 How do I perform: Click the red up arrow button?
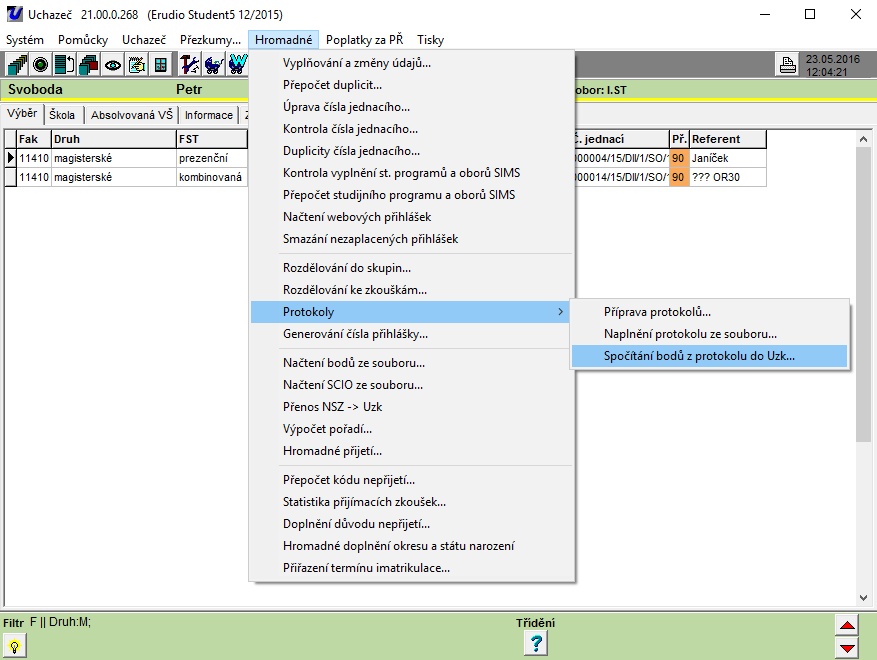click(847, 626)
